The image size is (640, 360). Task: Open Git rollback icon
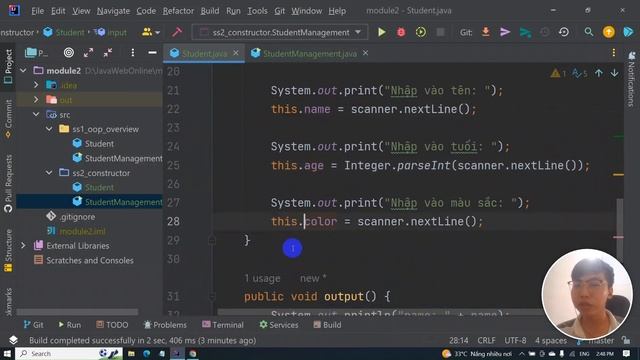[x=564, y=32]
